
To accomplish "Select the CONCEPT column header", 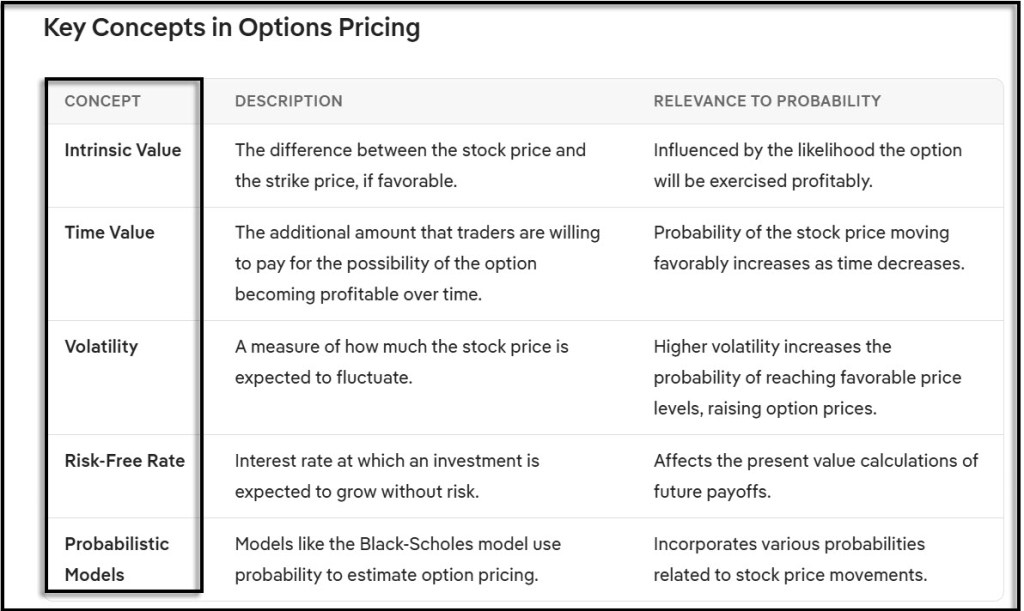I will click(102, 101).
